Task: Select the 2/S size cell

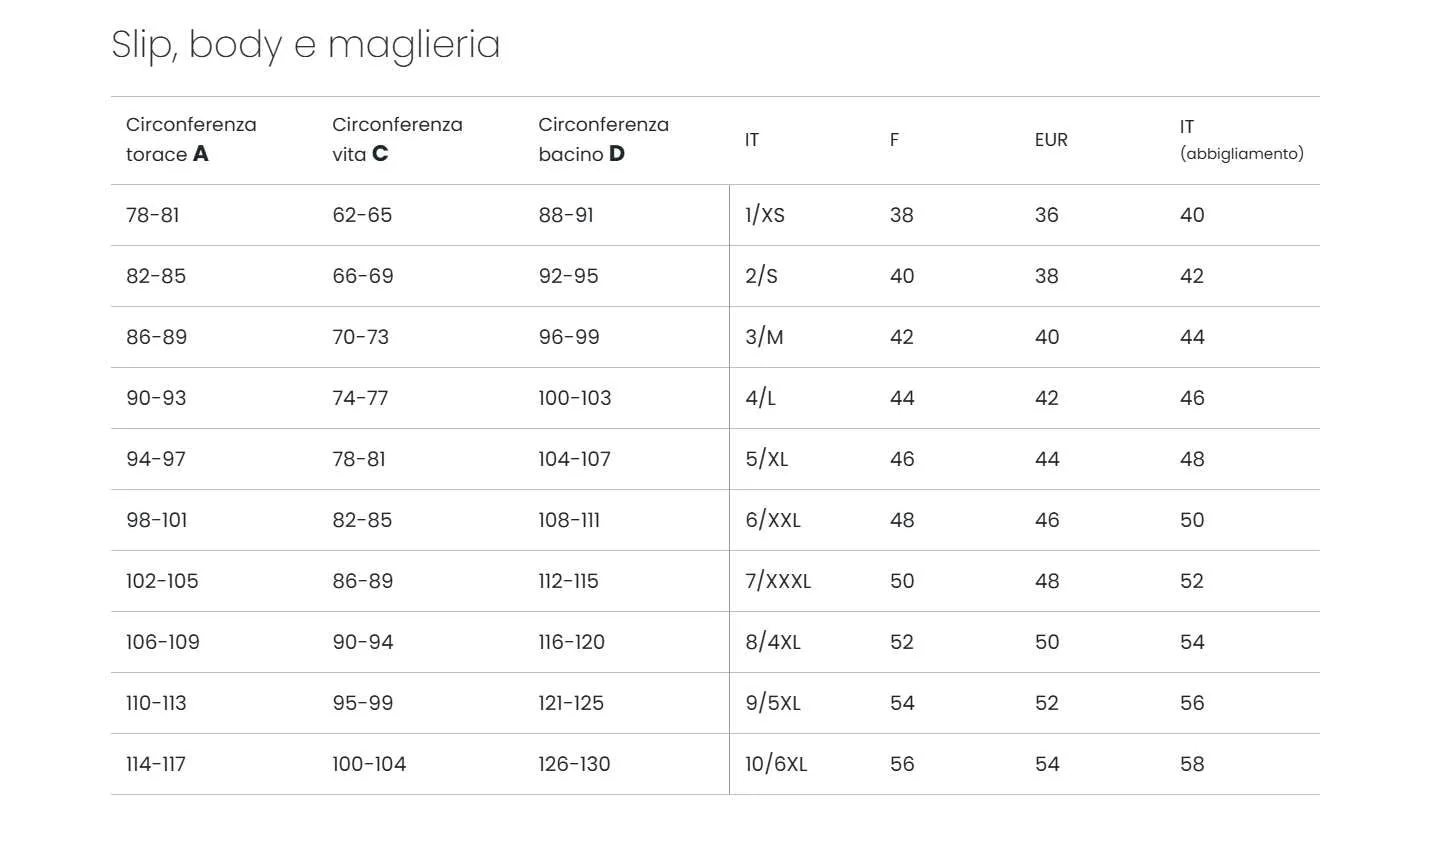Action: click(x=761, y=276)
